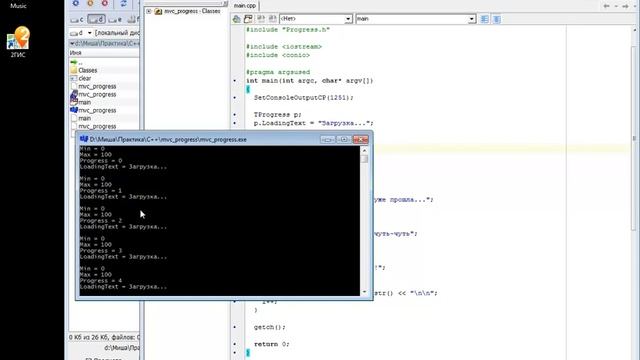Click the TProgress p; declaration line
640x360 pixels.
point(278,115)
